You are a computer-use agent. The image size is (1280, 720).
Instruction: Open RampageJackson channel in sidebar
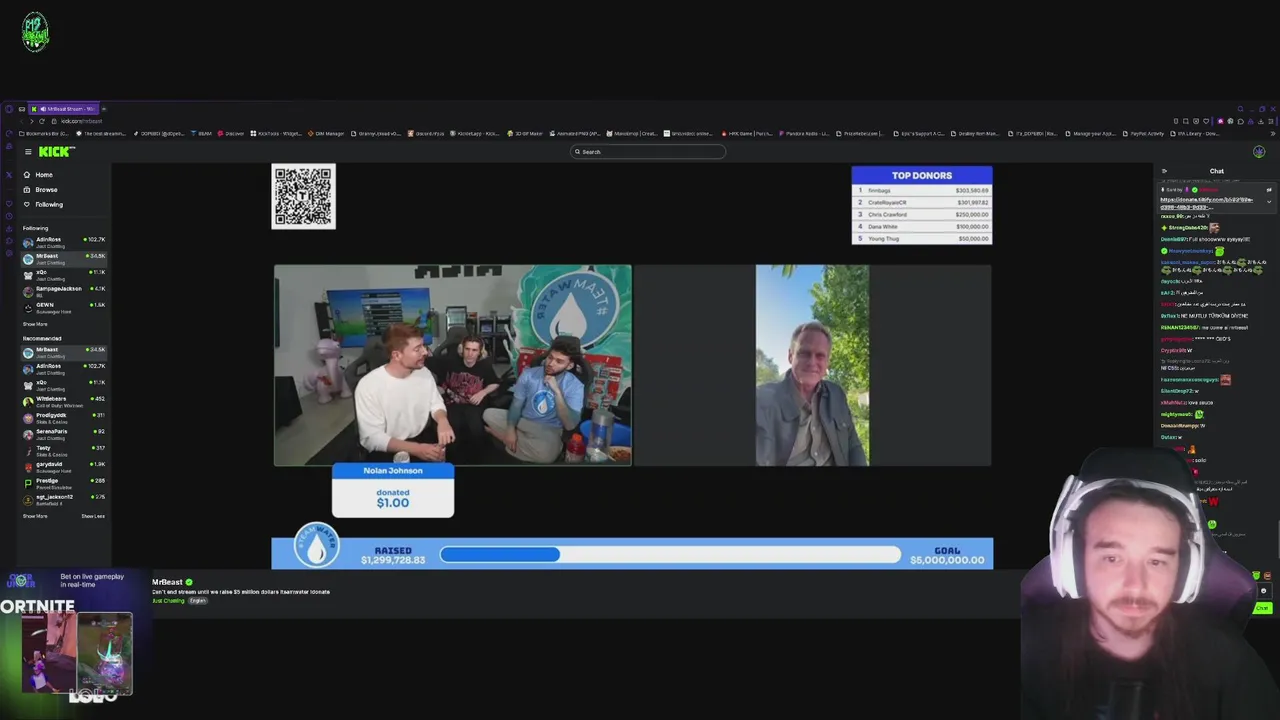(x=64, y=290)
